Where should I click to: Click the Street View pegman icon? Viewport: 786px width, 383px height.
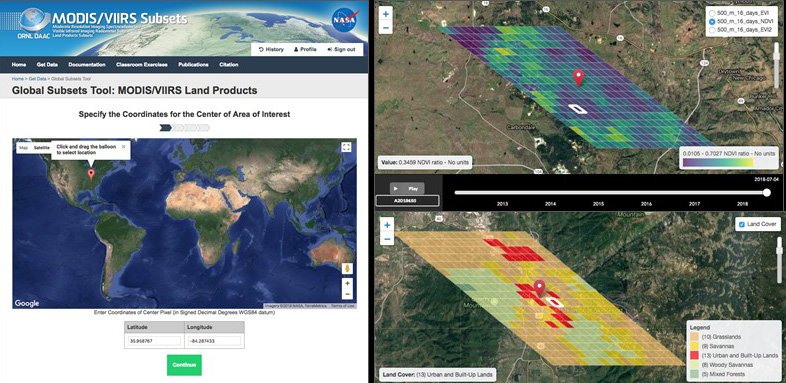click(346, 269)
